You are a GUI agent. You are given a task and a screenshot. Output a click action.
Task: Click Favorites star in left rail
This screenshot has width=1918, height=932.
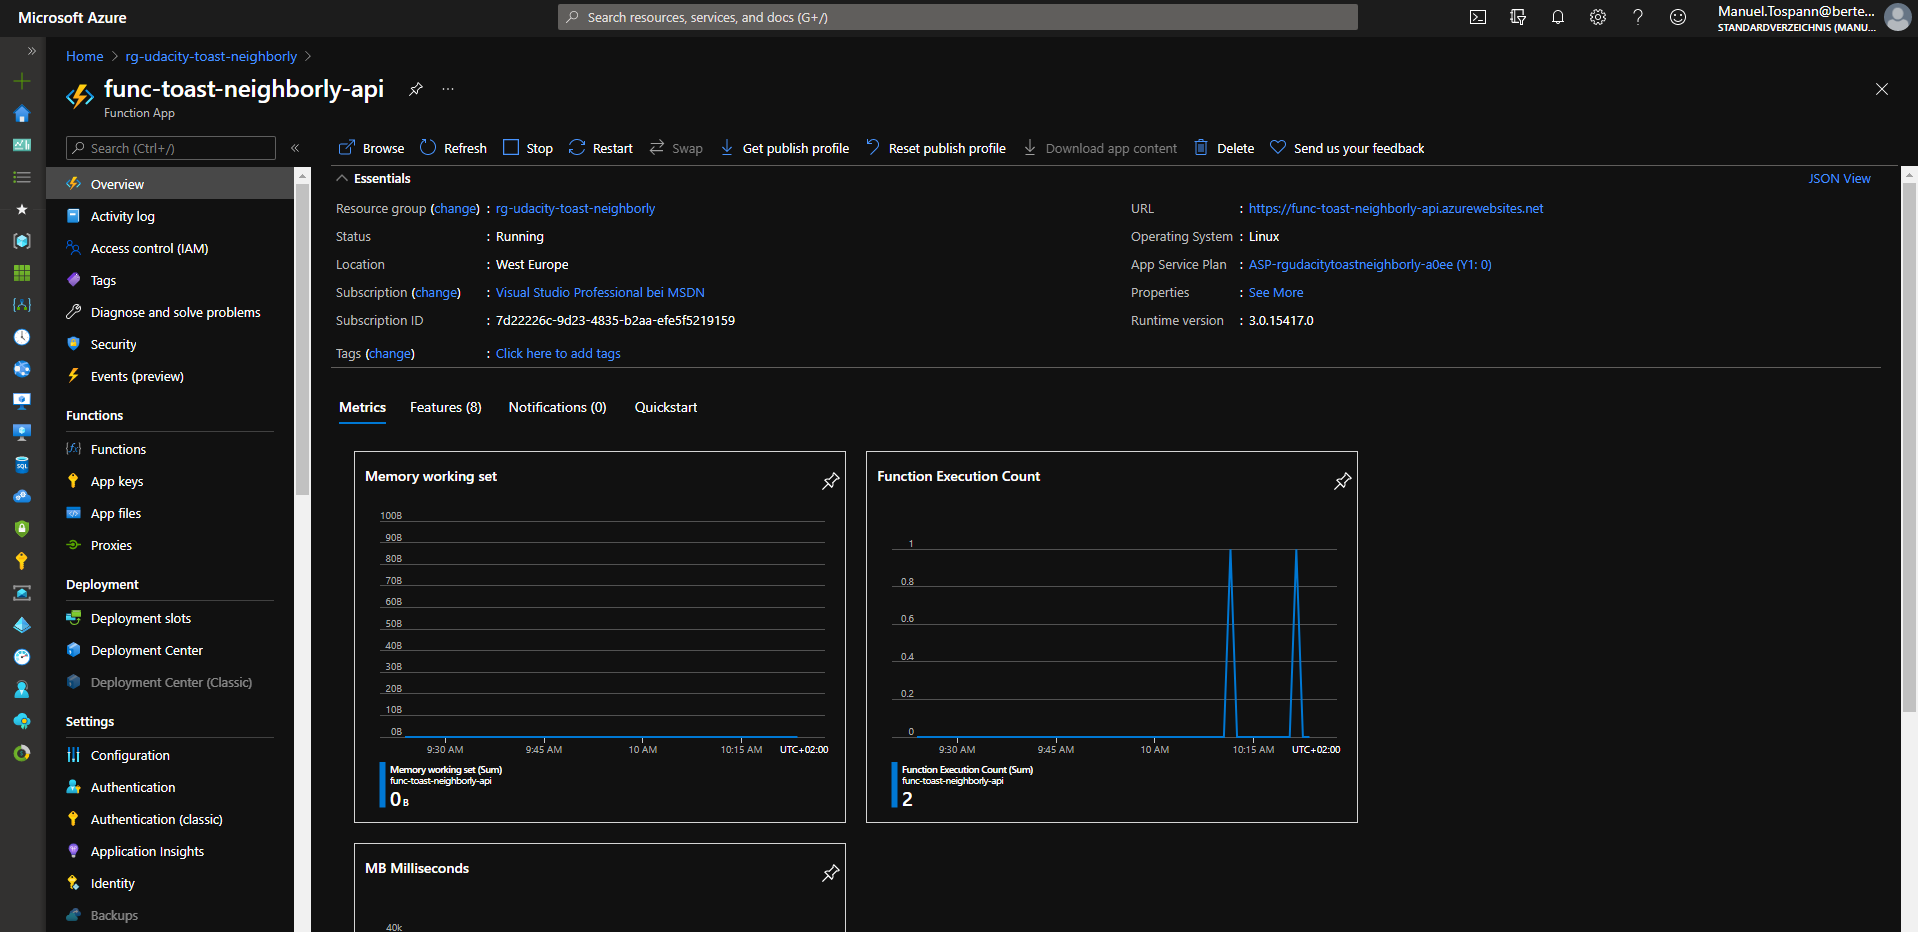coord(22,209)
